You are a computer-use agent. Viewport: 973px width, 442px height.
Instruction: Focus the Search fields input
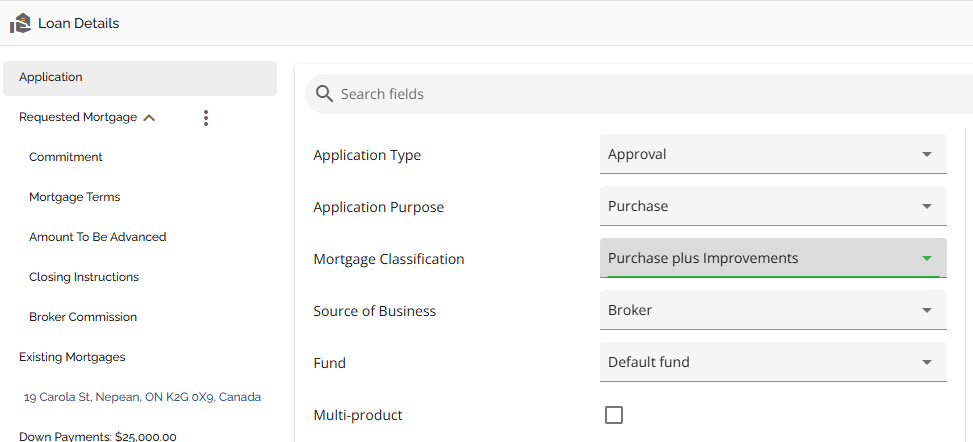[640, 94]
